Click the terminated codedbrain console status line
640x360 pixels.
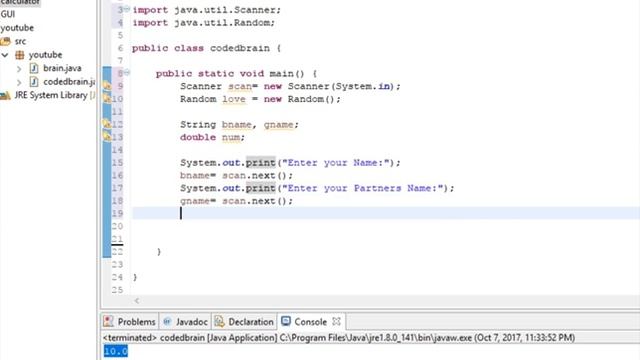(x=339, y=338)
